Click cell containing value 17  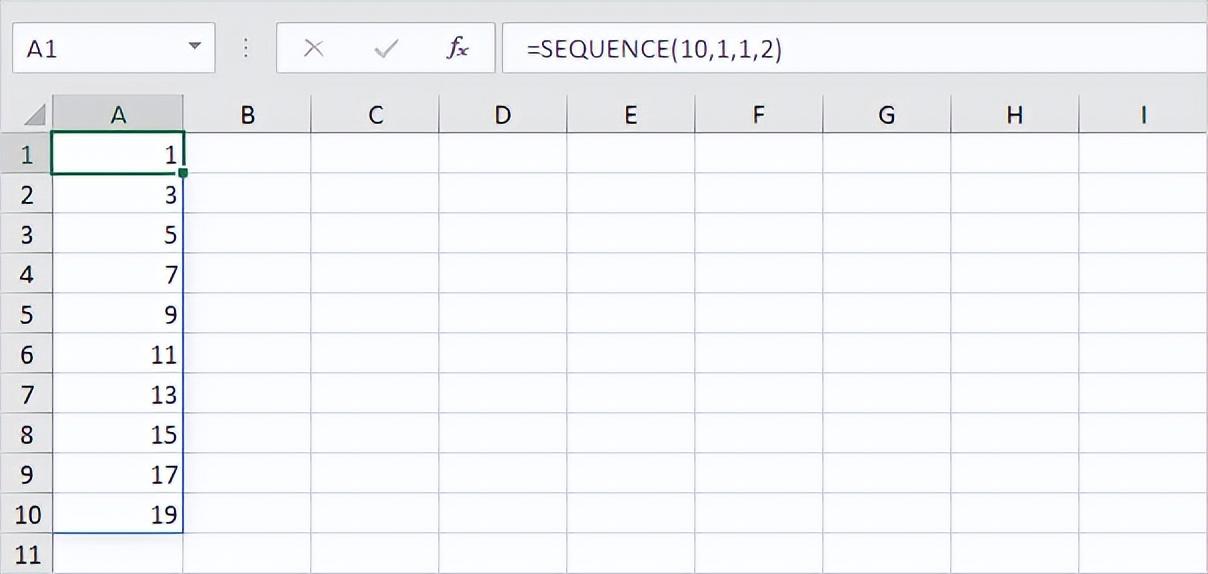pos(118,474)
